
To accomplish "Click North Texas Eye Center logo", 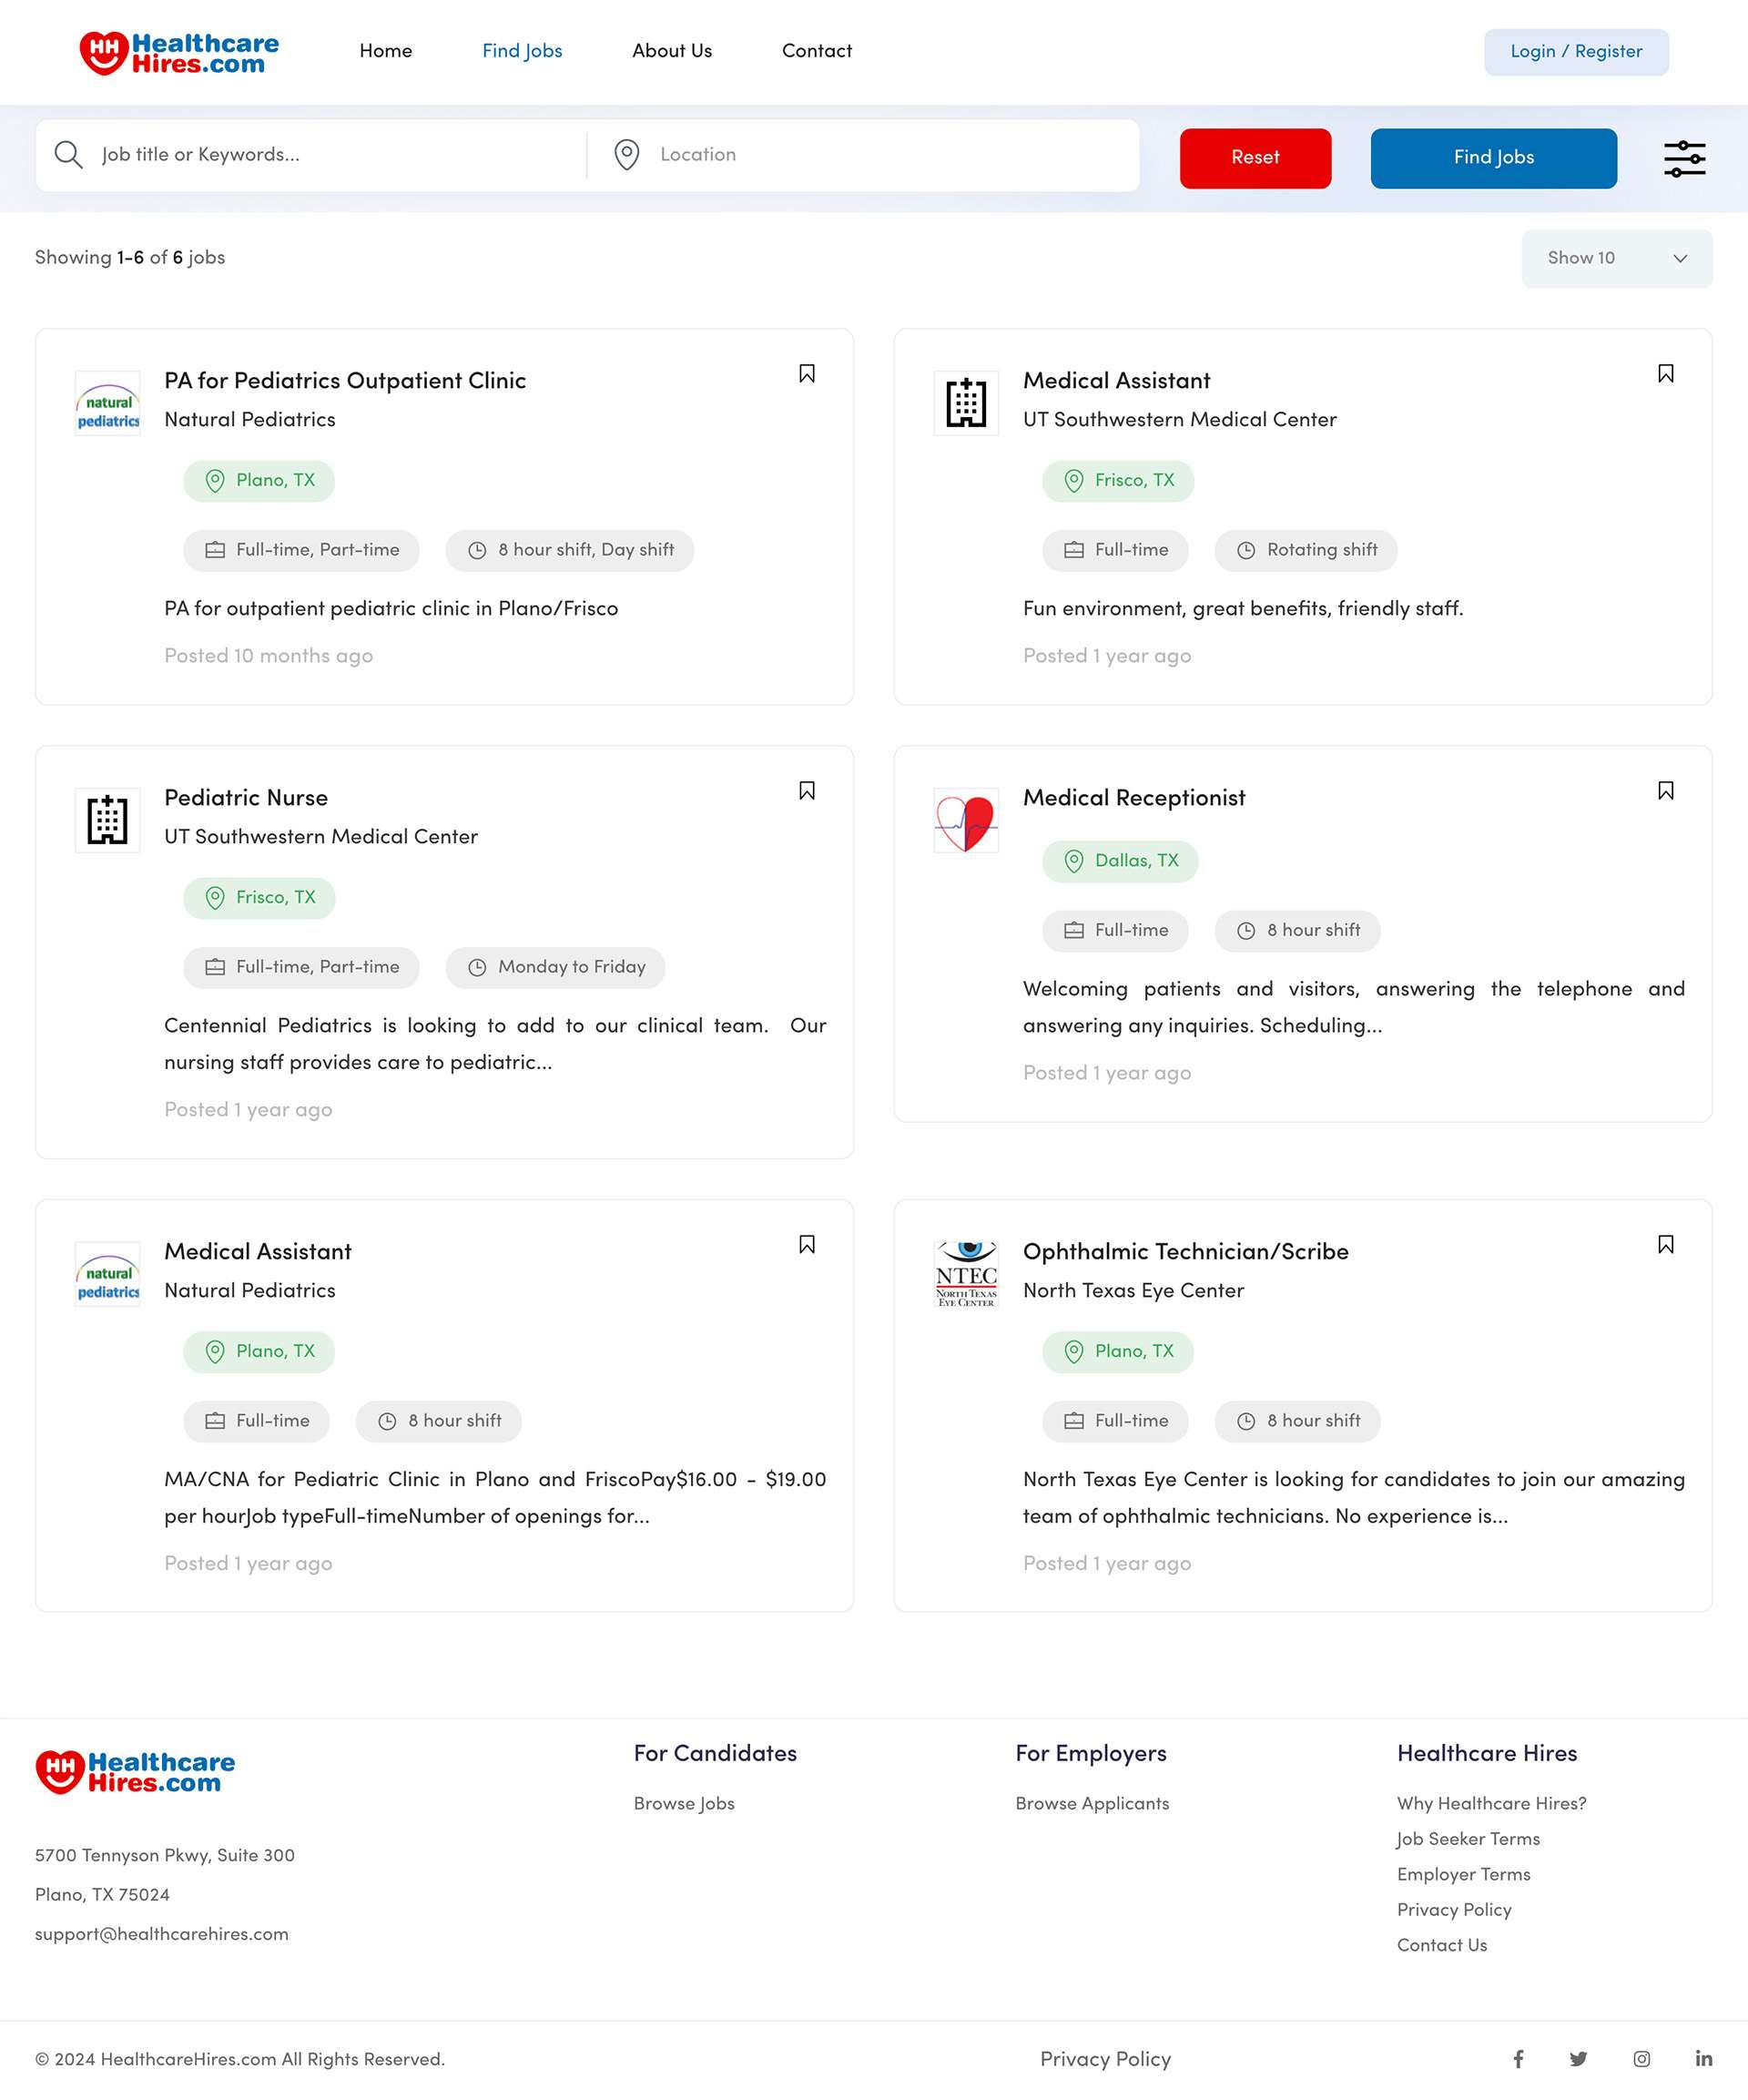I will click(965, 1274).
